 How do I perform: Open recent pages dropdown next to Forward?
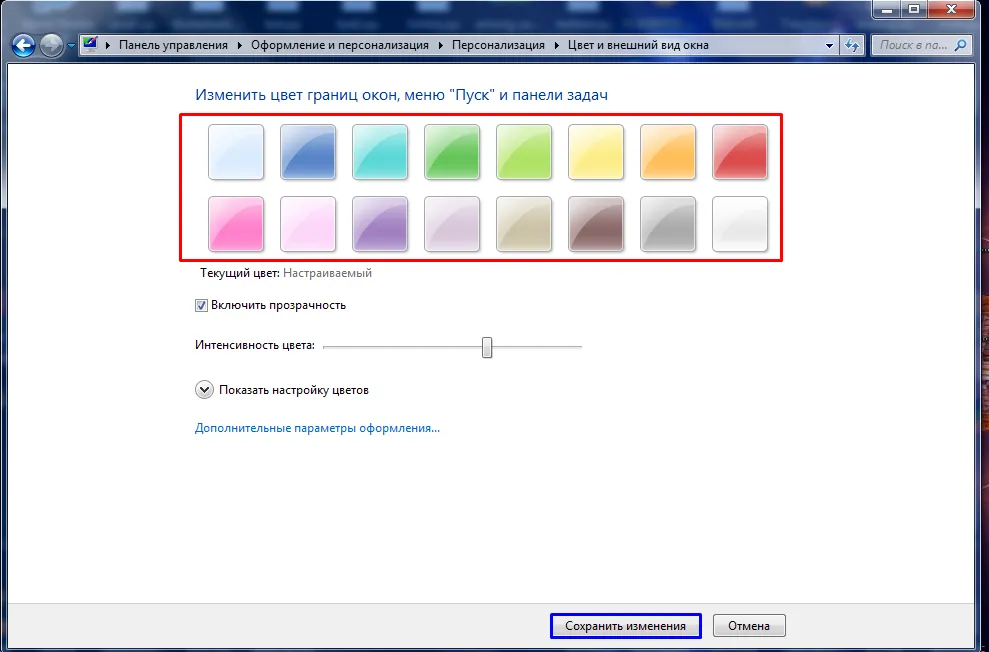pyautogui.click(x=71, y=45)
